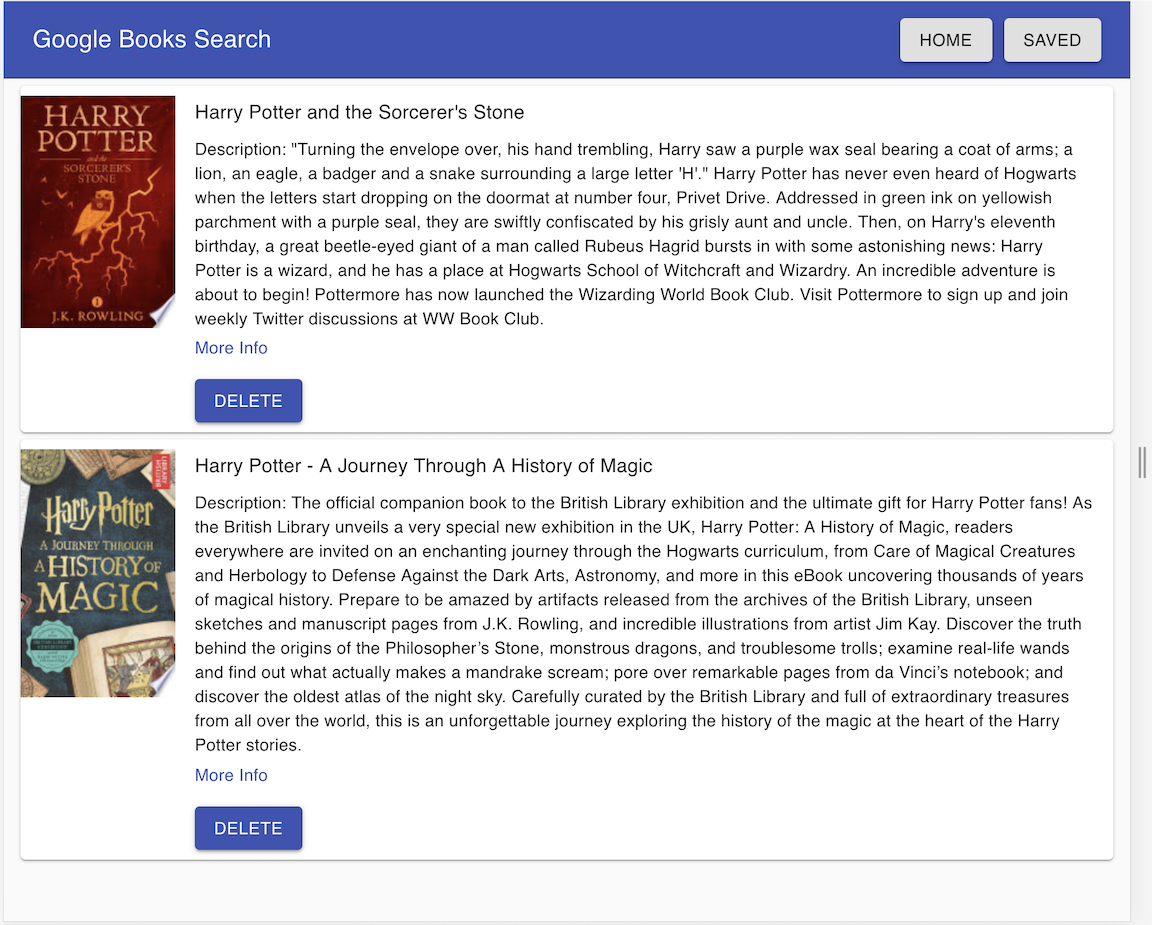Click the page-curl corner on Sorcerer's Stone cover
Image resolution: width=1152 pixels, height=925 pixels.
coord(162,313)
